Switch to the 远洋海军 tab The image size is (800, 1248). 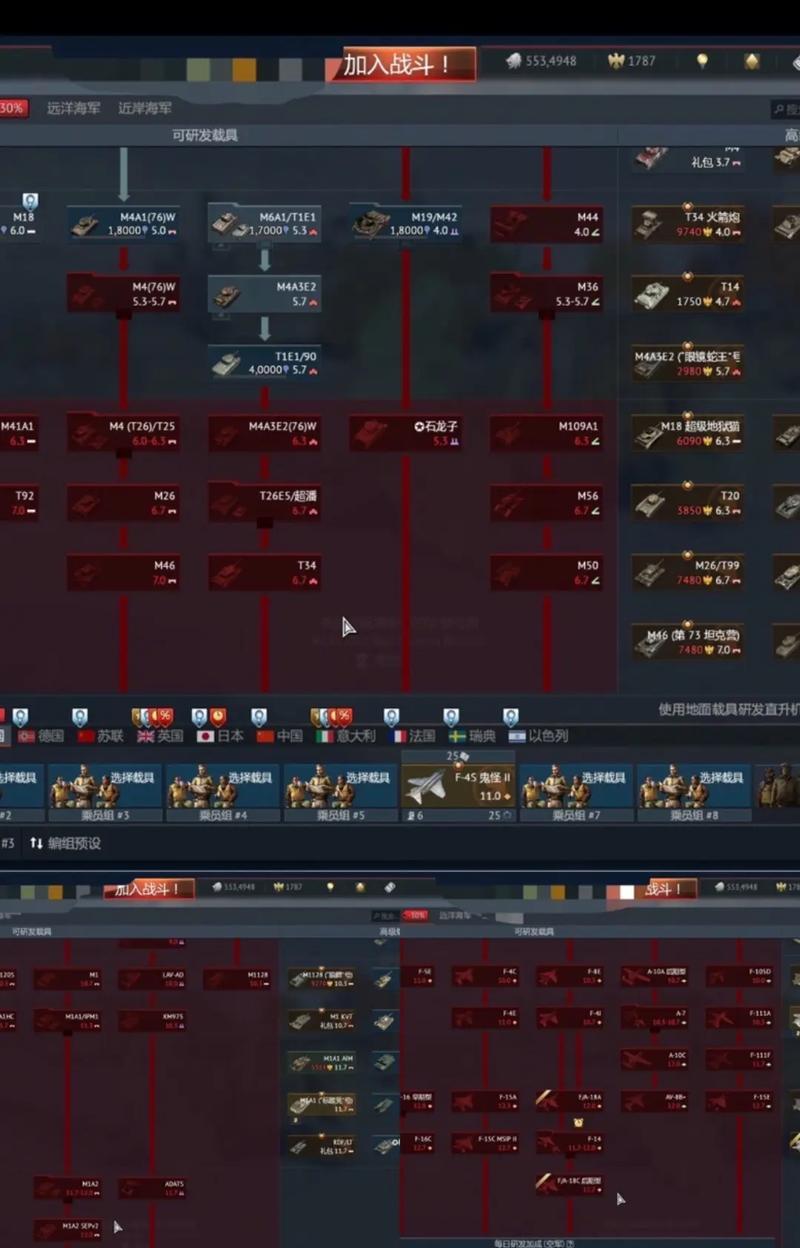point(75,108)
